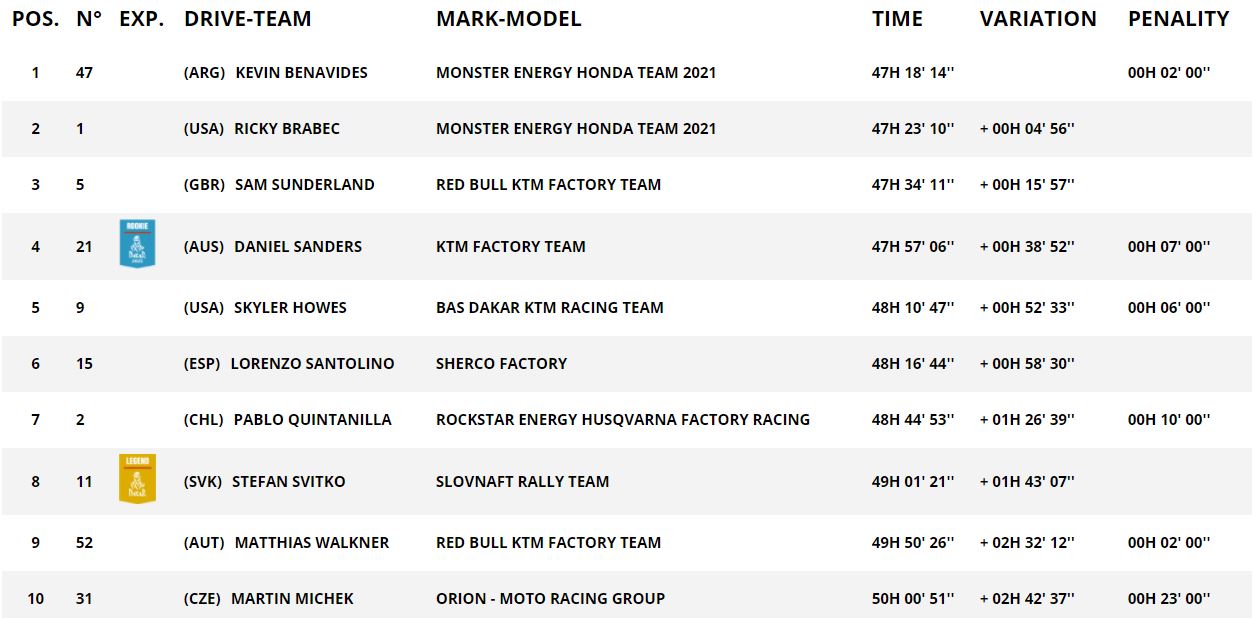Viewport: 1253px width, 618px height.
Task: Click the Sherco Factory team name
Action: 501,364
